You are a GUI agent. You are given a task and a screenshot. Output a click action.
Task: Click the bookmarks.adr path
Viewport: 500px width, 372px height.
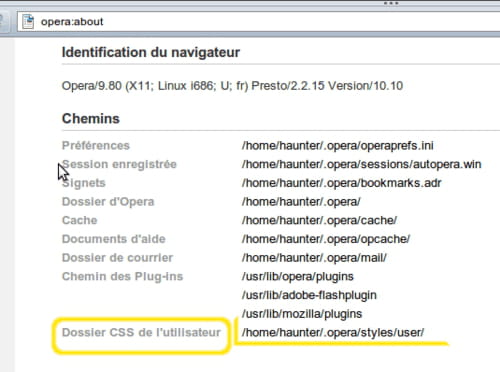pos(342,183)
